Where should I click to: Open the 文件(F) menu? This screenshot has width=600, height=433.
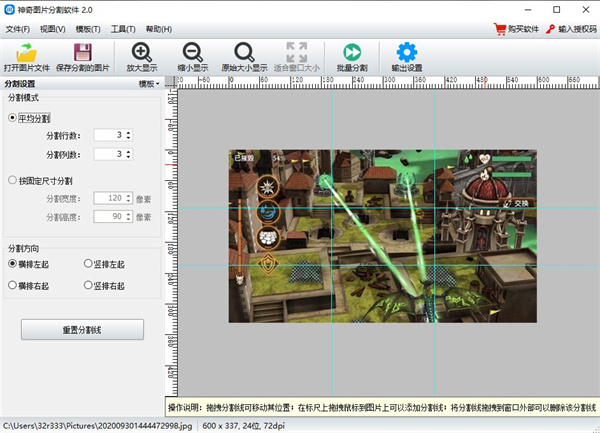pos(18,29)
